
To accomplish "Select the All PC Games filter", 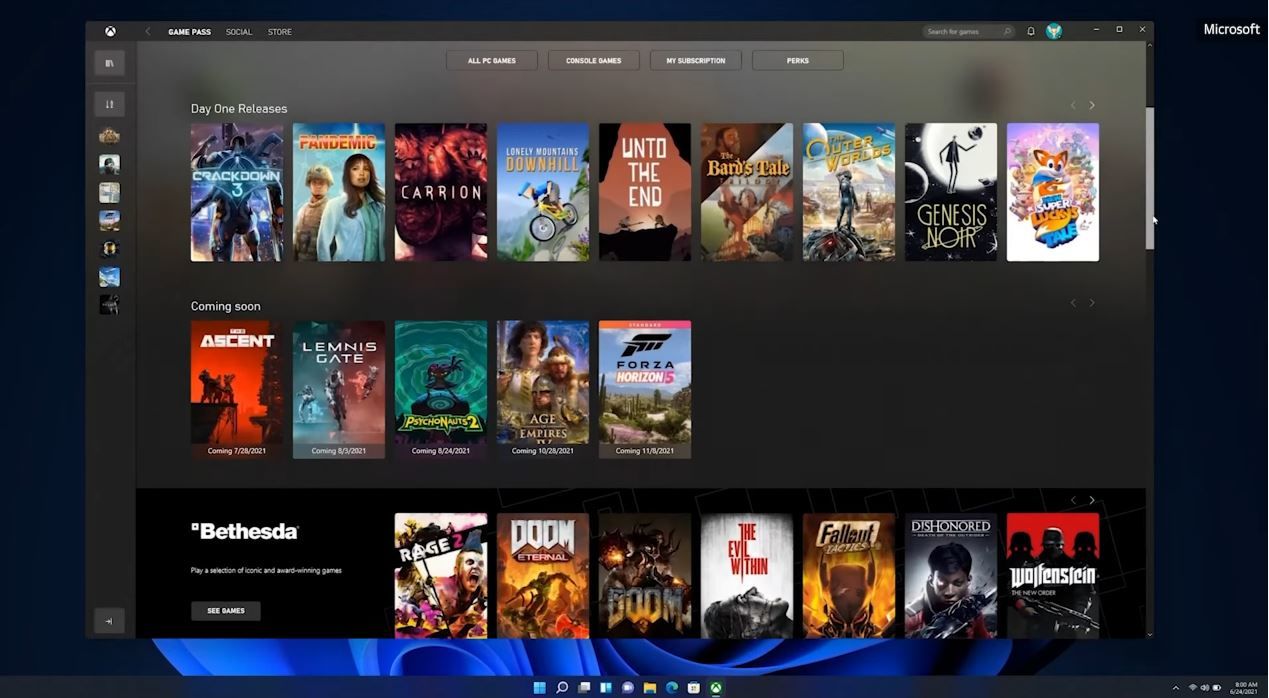I will (492, 61).
